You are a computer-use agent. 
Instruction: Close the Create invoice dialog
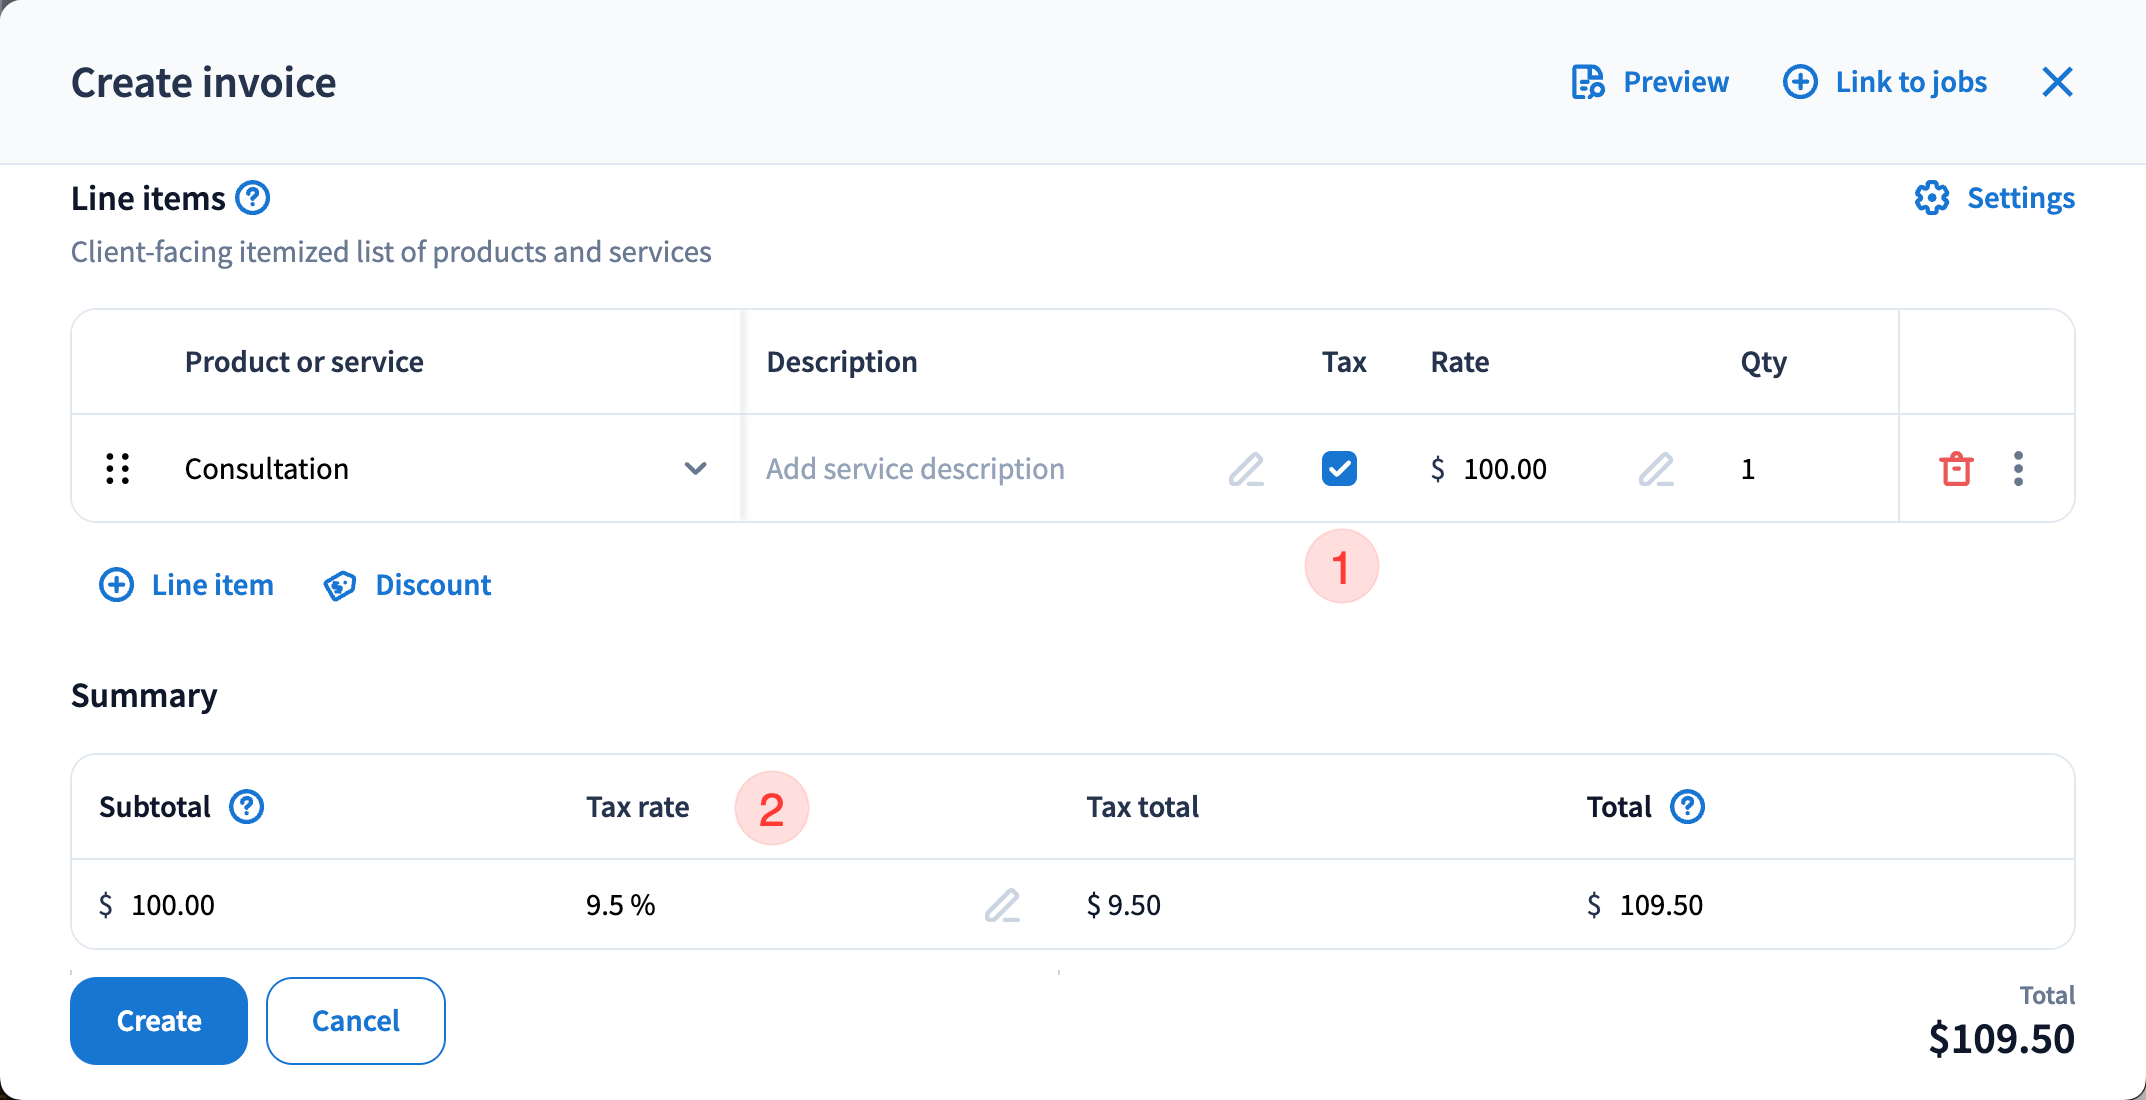tap(2057, 82)
